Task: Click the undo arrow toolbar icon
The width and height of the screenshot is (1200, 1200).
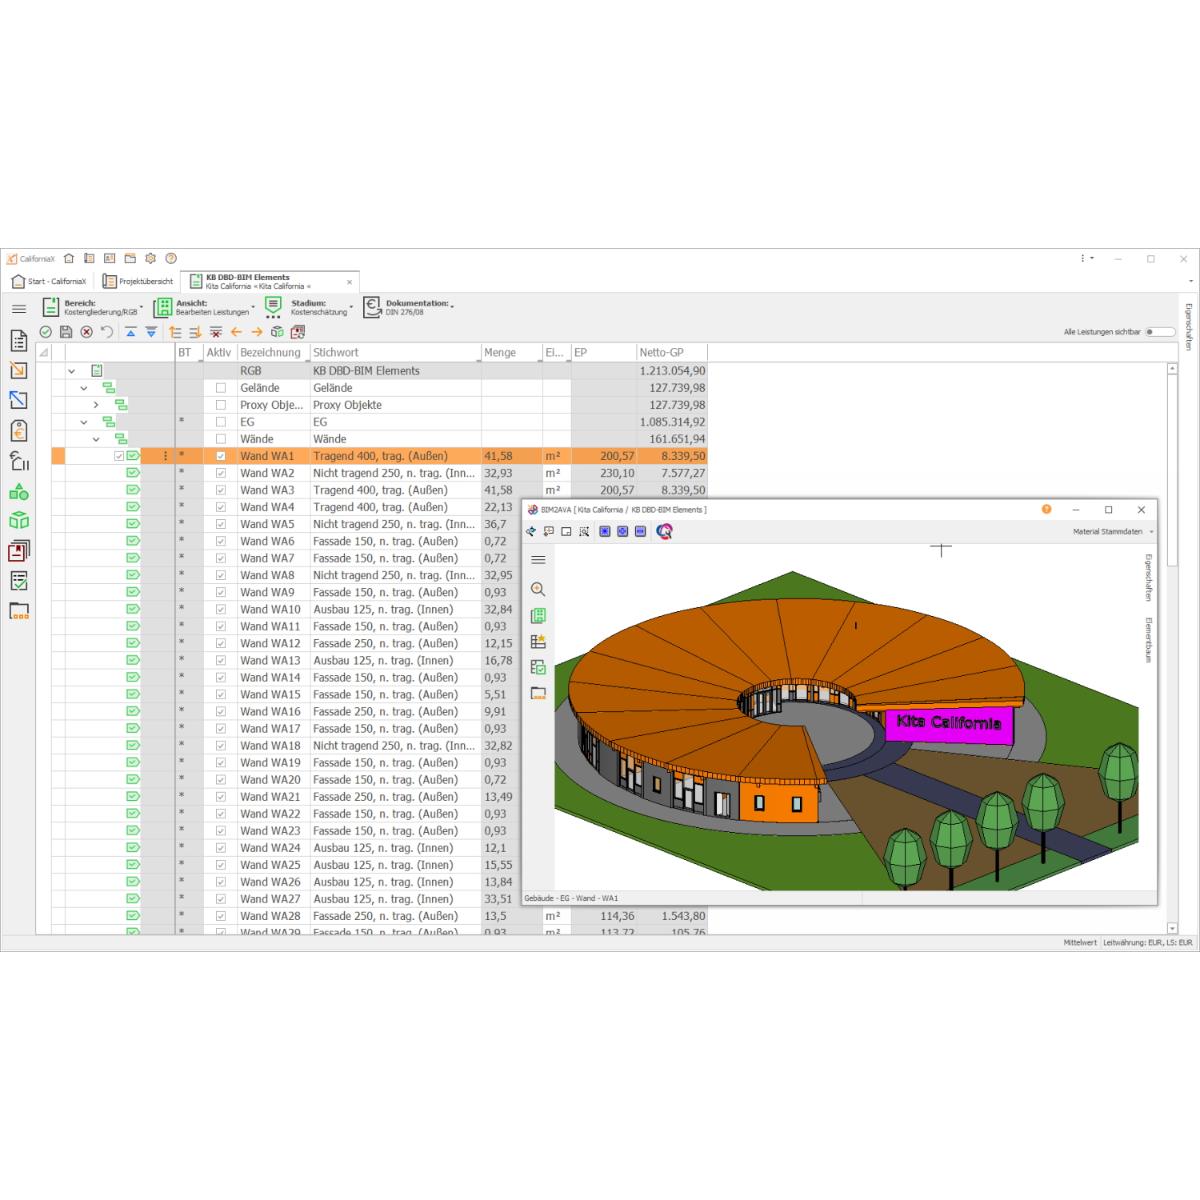Action: pyautogui.click(x=106, y=332)
